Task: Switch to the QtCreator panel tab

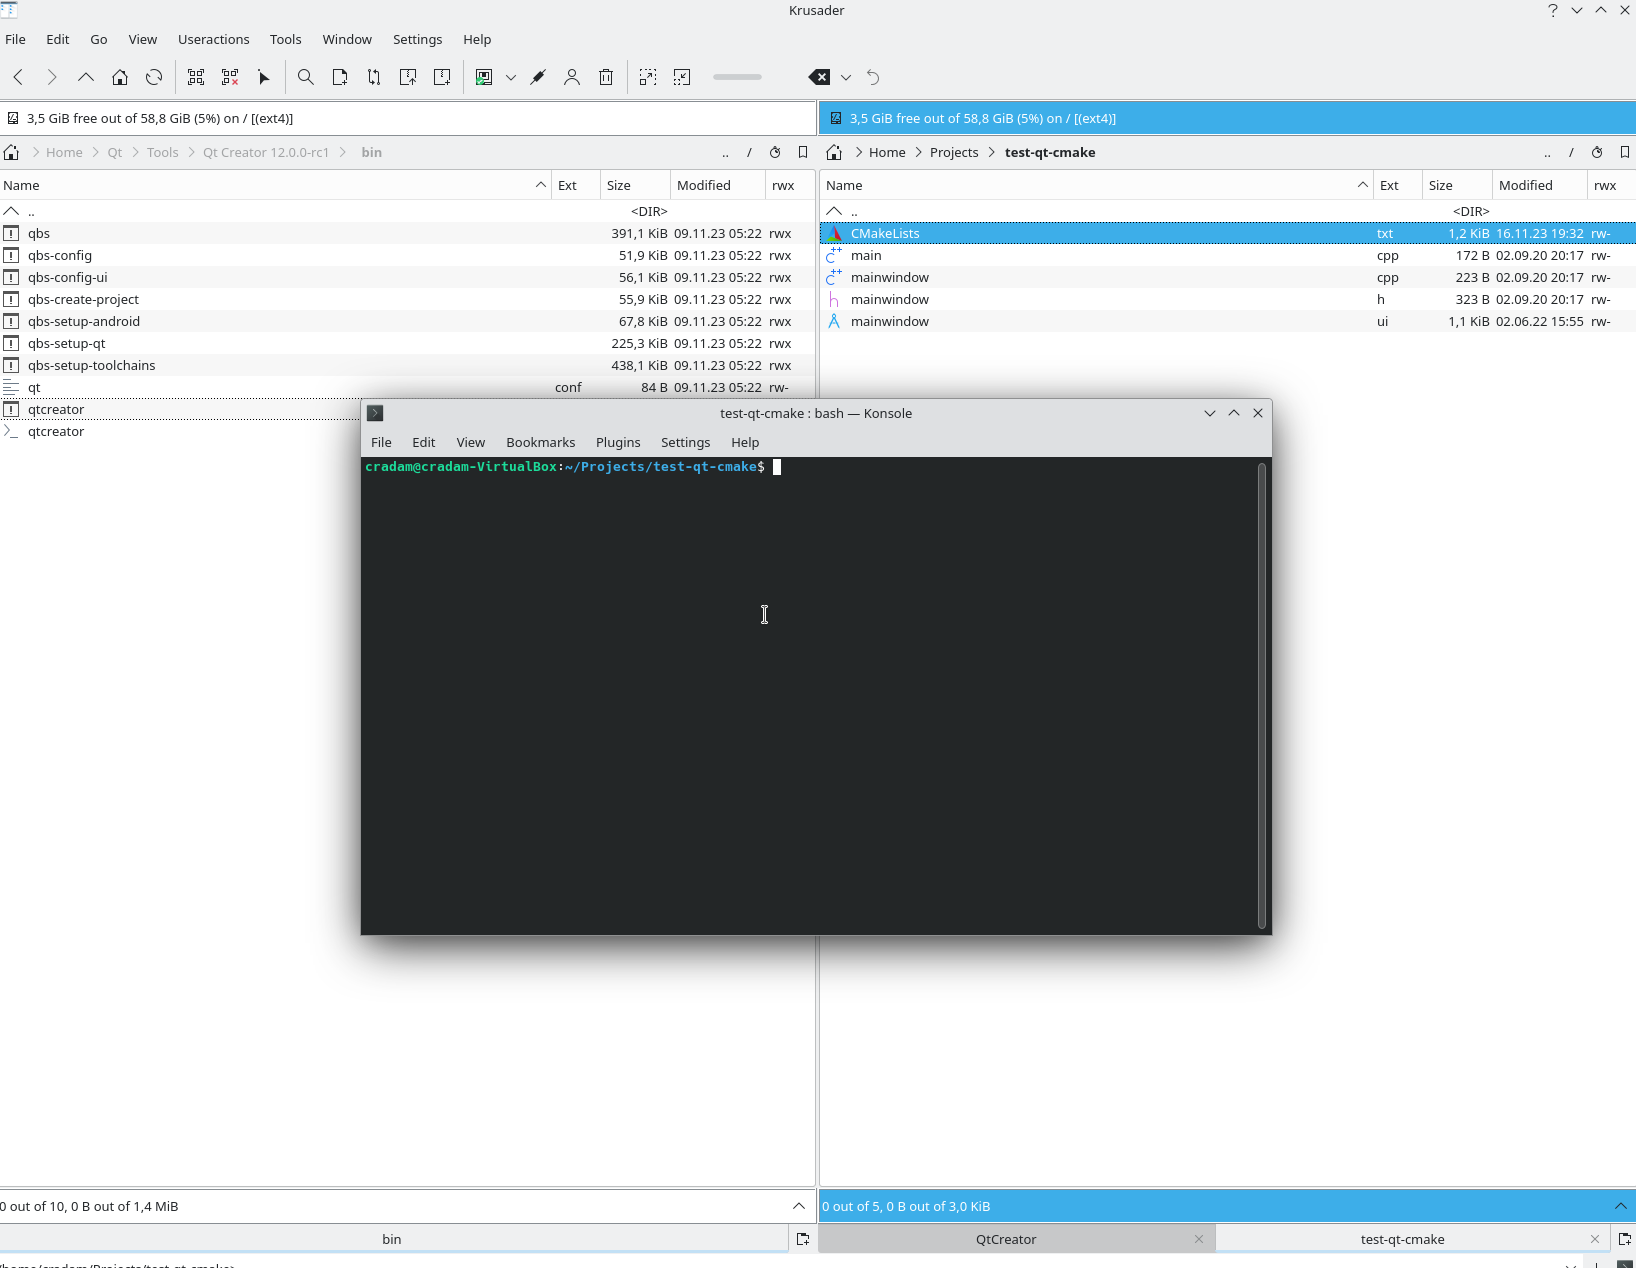Action: [1006, 1239]
